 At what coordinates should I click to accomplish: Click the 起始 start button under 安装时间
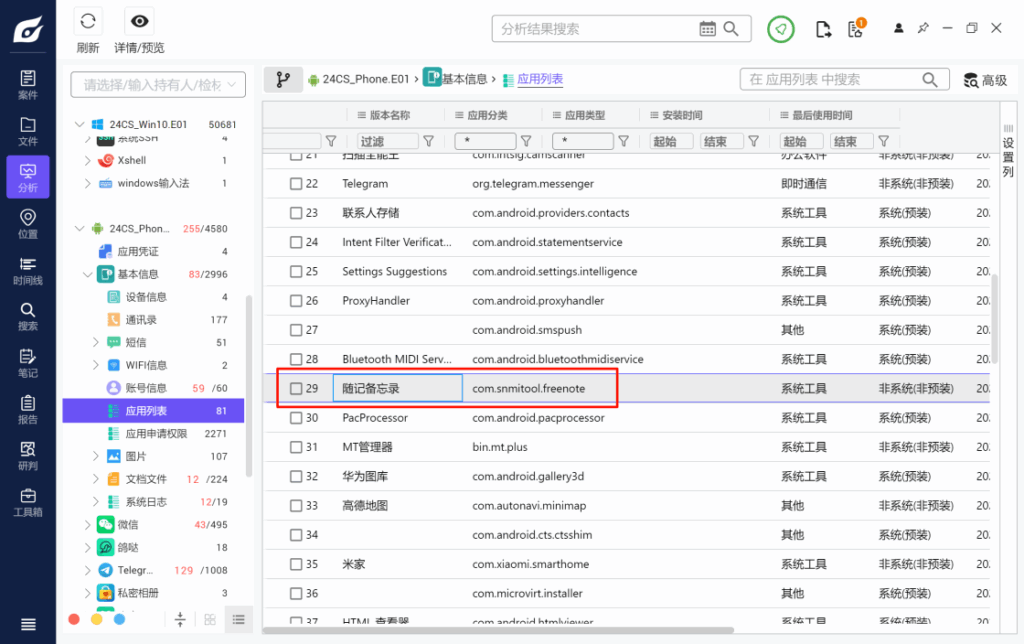point(671,141)
